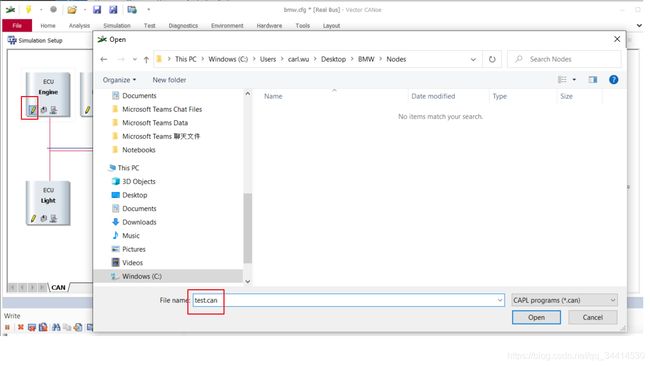This screenshot has height=366, width=650.
Task: Select Windows (C:) in navigation pane
Action: click(x=141, y=276)
